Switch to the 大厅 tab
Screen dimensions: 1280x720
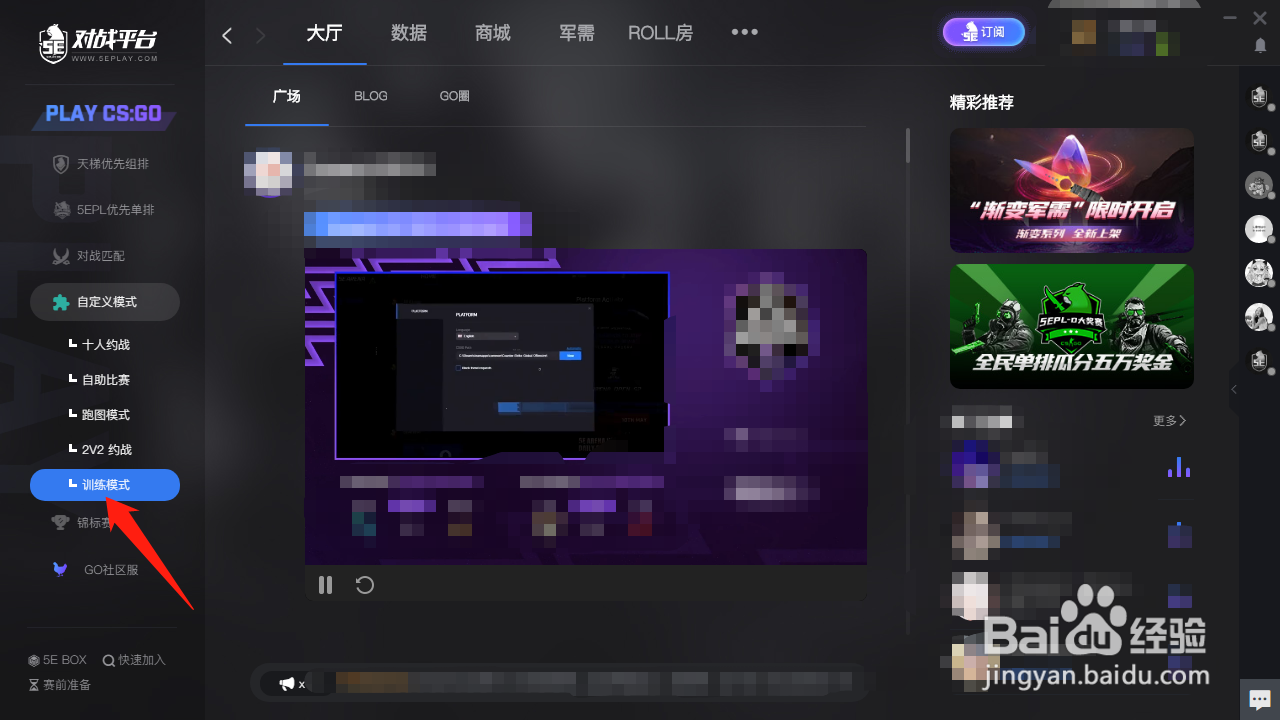[324, 33]
